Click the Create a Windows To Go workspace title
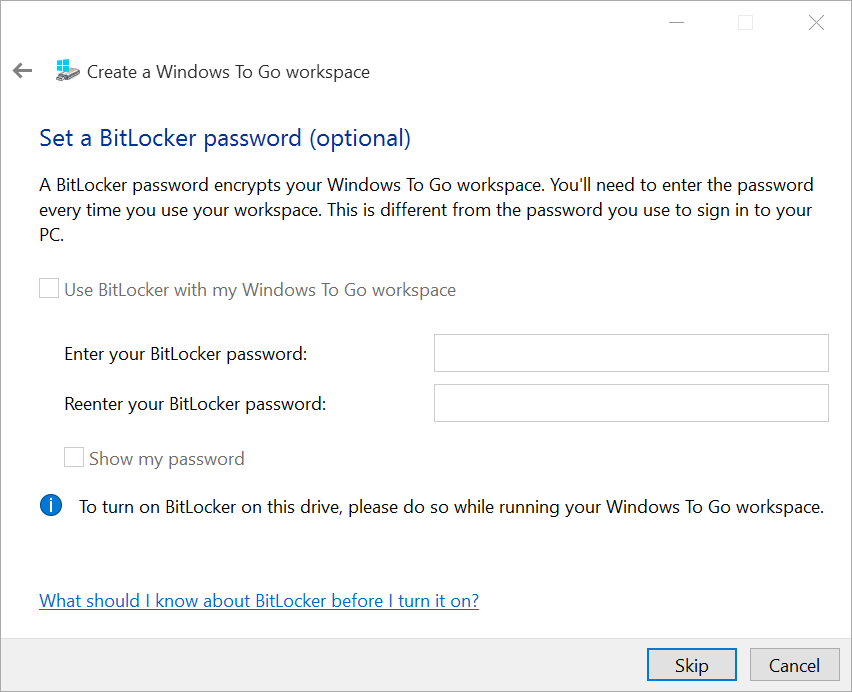 coord(228,72)
